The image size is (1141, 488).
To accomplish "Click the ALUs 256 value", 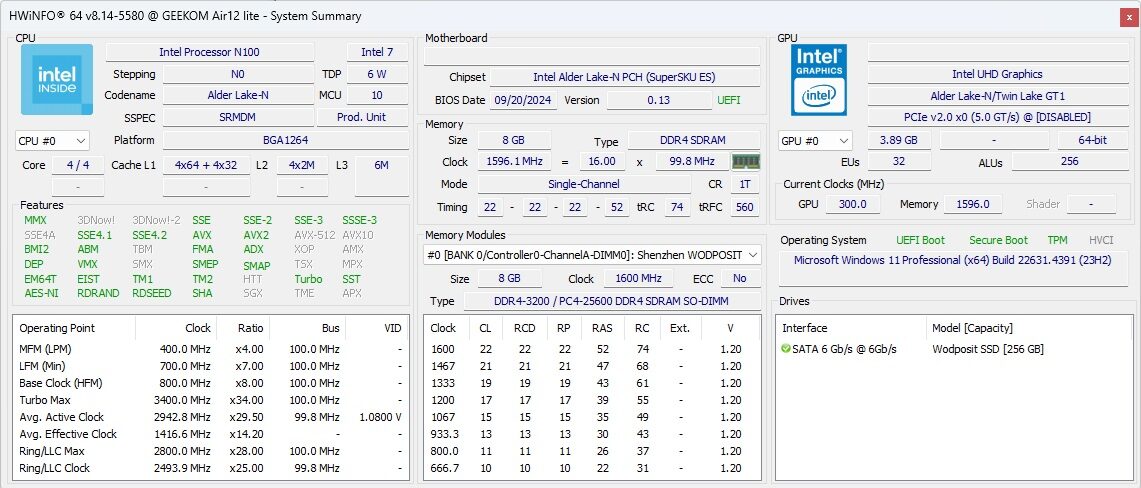I will tap(1069, 161).
